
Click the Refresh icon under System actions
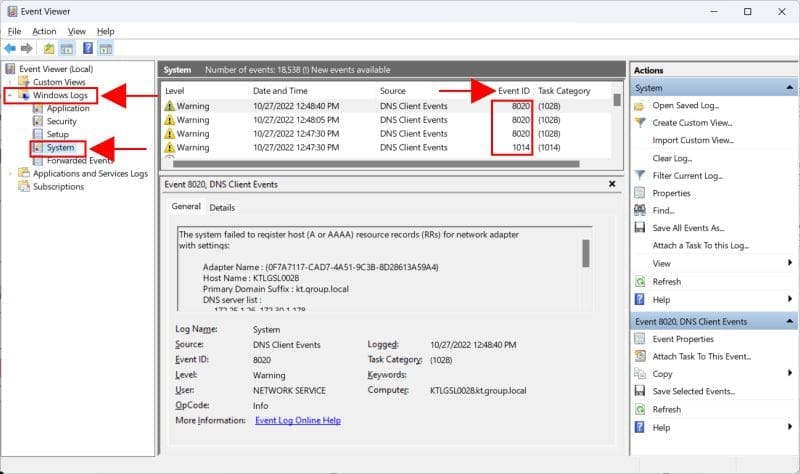(x=640, y=281)
